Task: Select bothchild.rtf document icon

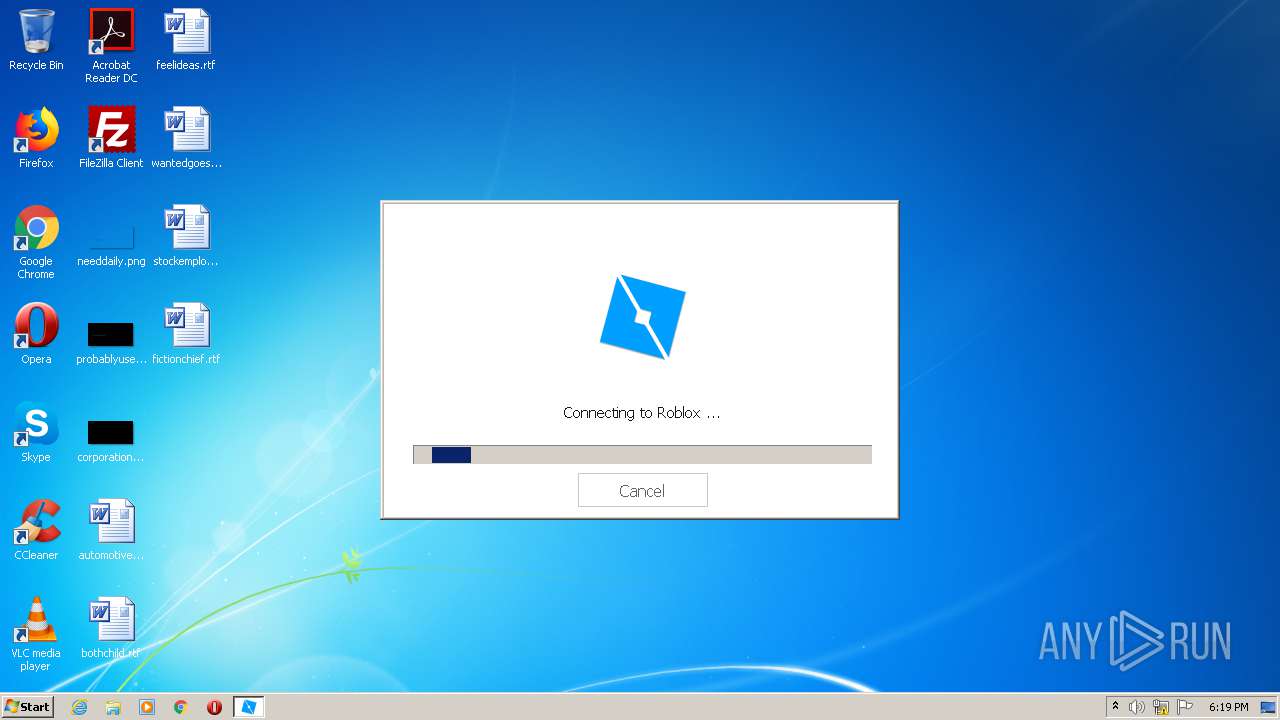Action: coord(111,628)
